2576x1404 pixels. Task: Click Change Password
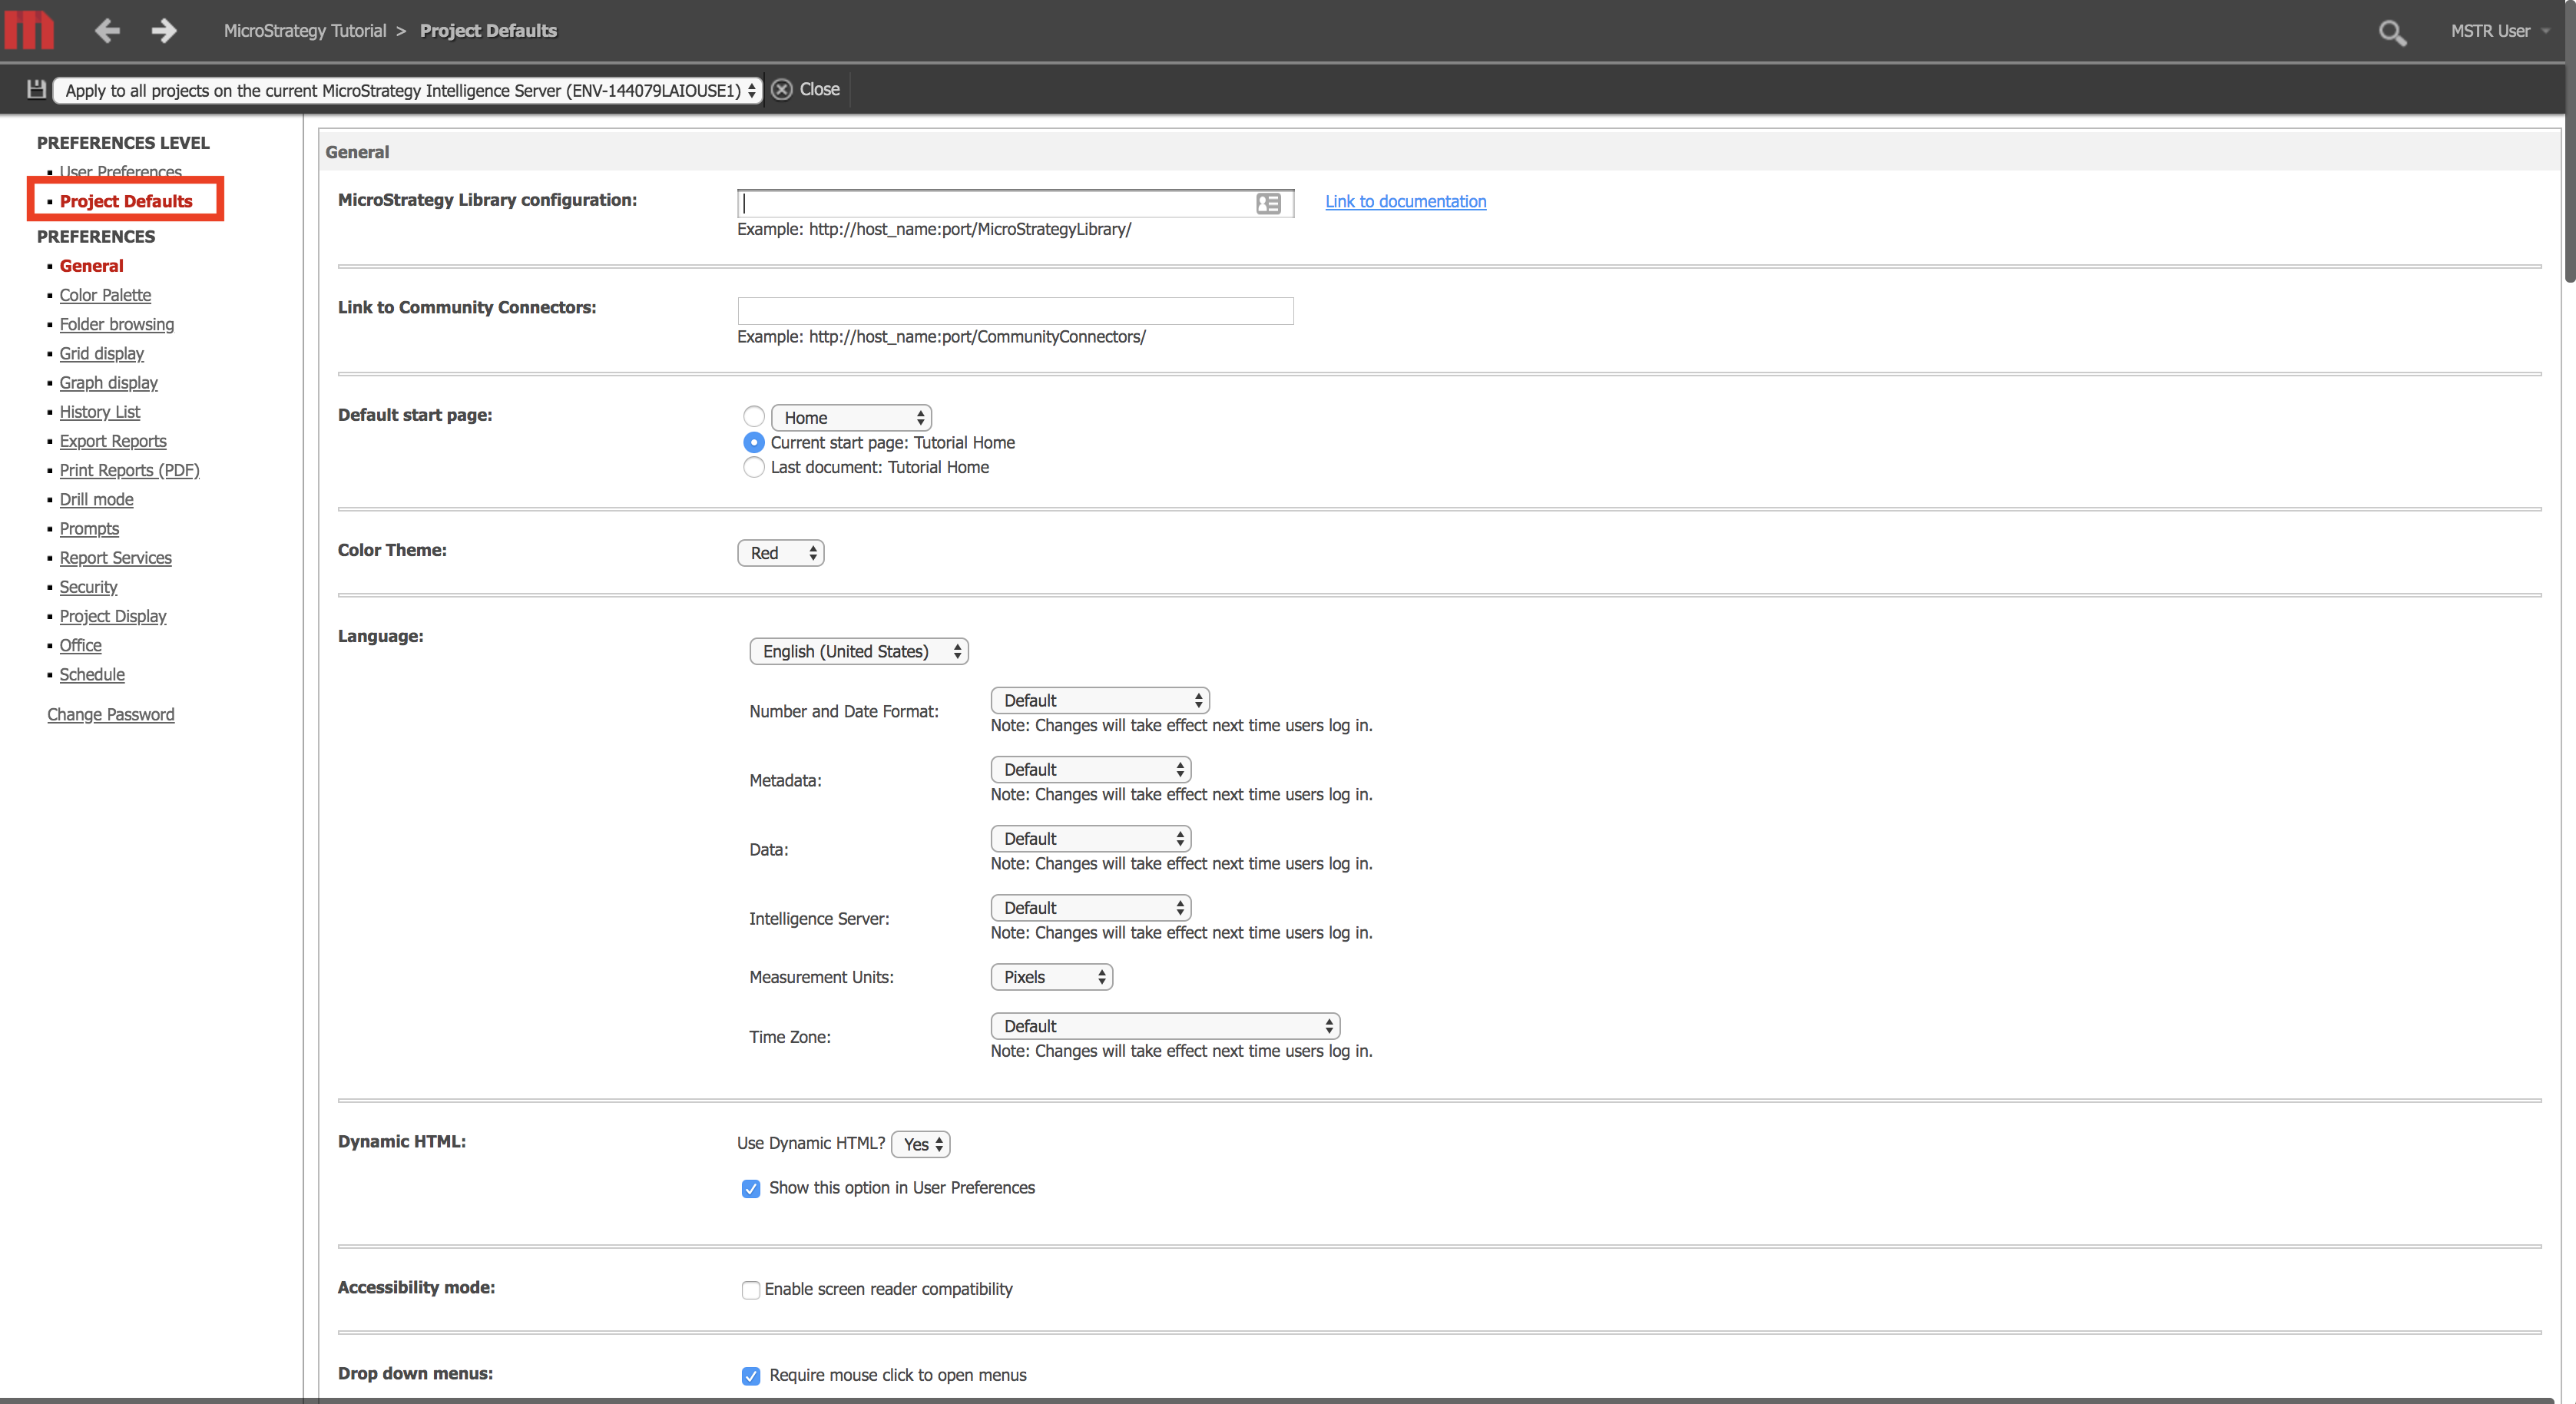pyautogui.click(x=111, y=714)
